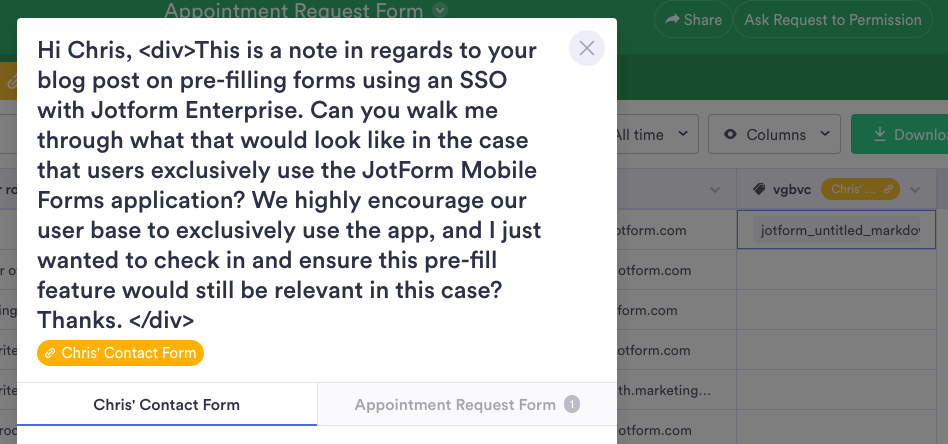Image resolution: width=948 pixels, height=444 pixels.
Task: Click the link icon in vgbvc header badge
Action: 886,189
